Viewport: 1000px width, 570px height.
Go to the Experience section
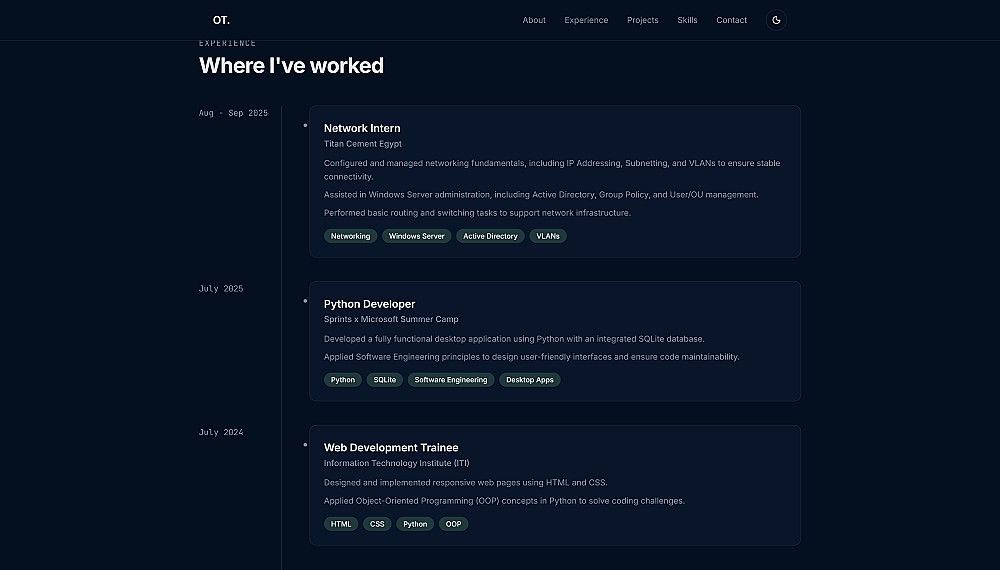586,20
